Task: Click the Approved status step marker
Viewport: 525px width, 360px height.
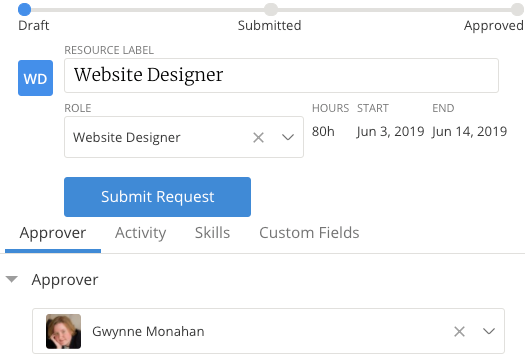Action: click(x=517, y=9)
